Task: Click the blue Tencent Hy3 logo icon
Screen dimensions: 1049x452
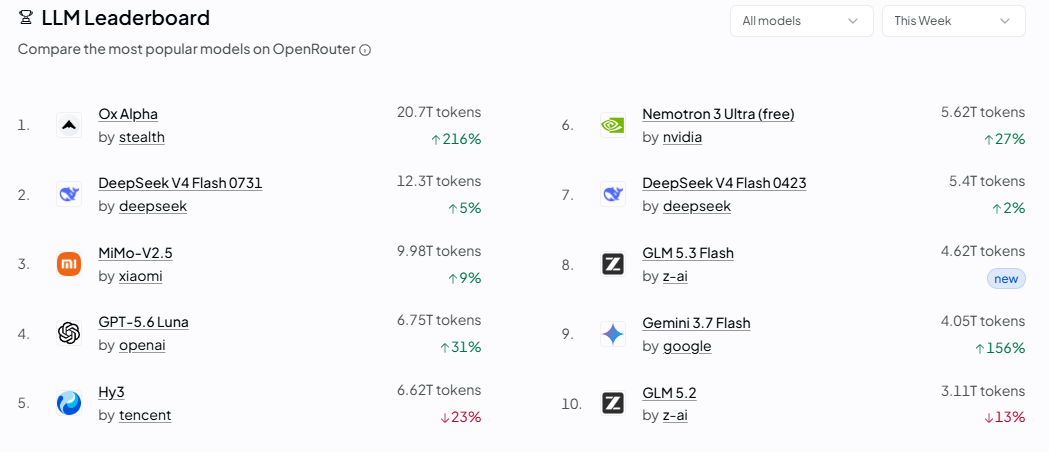Action: [x=69, y=403]
